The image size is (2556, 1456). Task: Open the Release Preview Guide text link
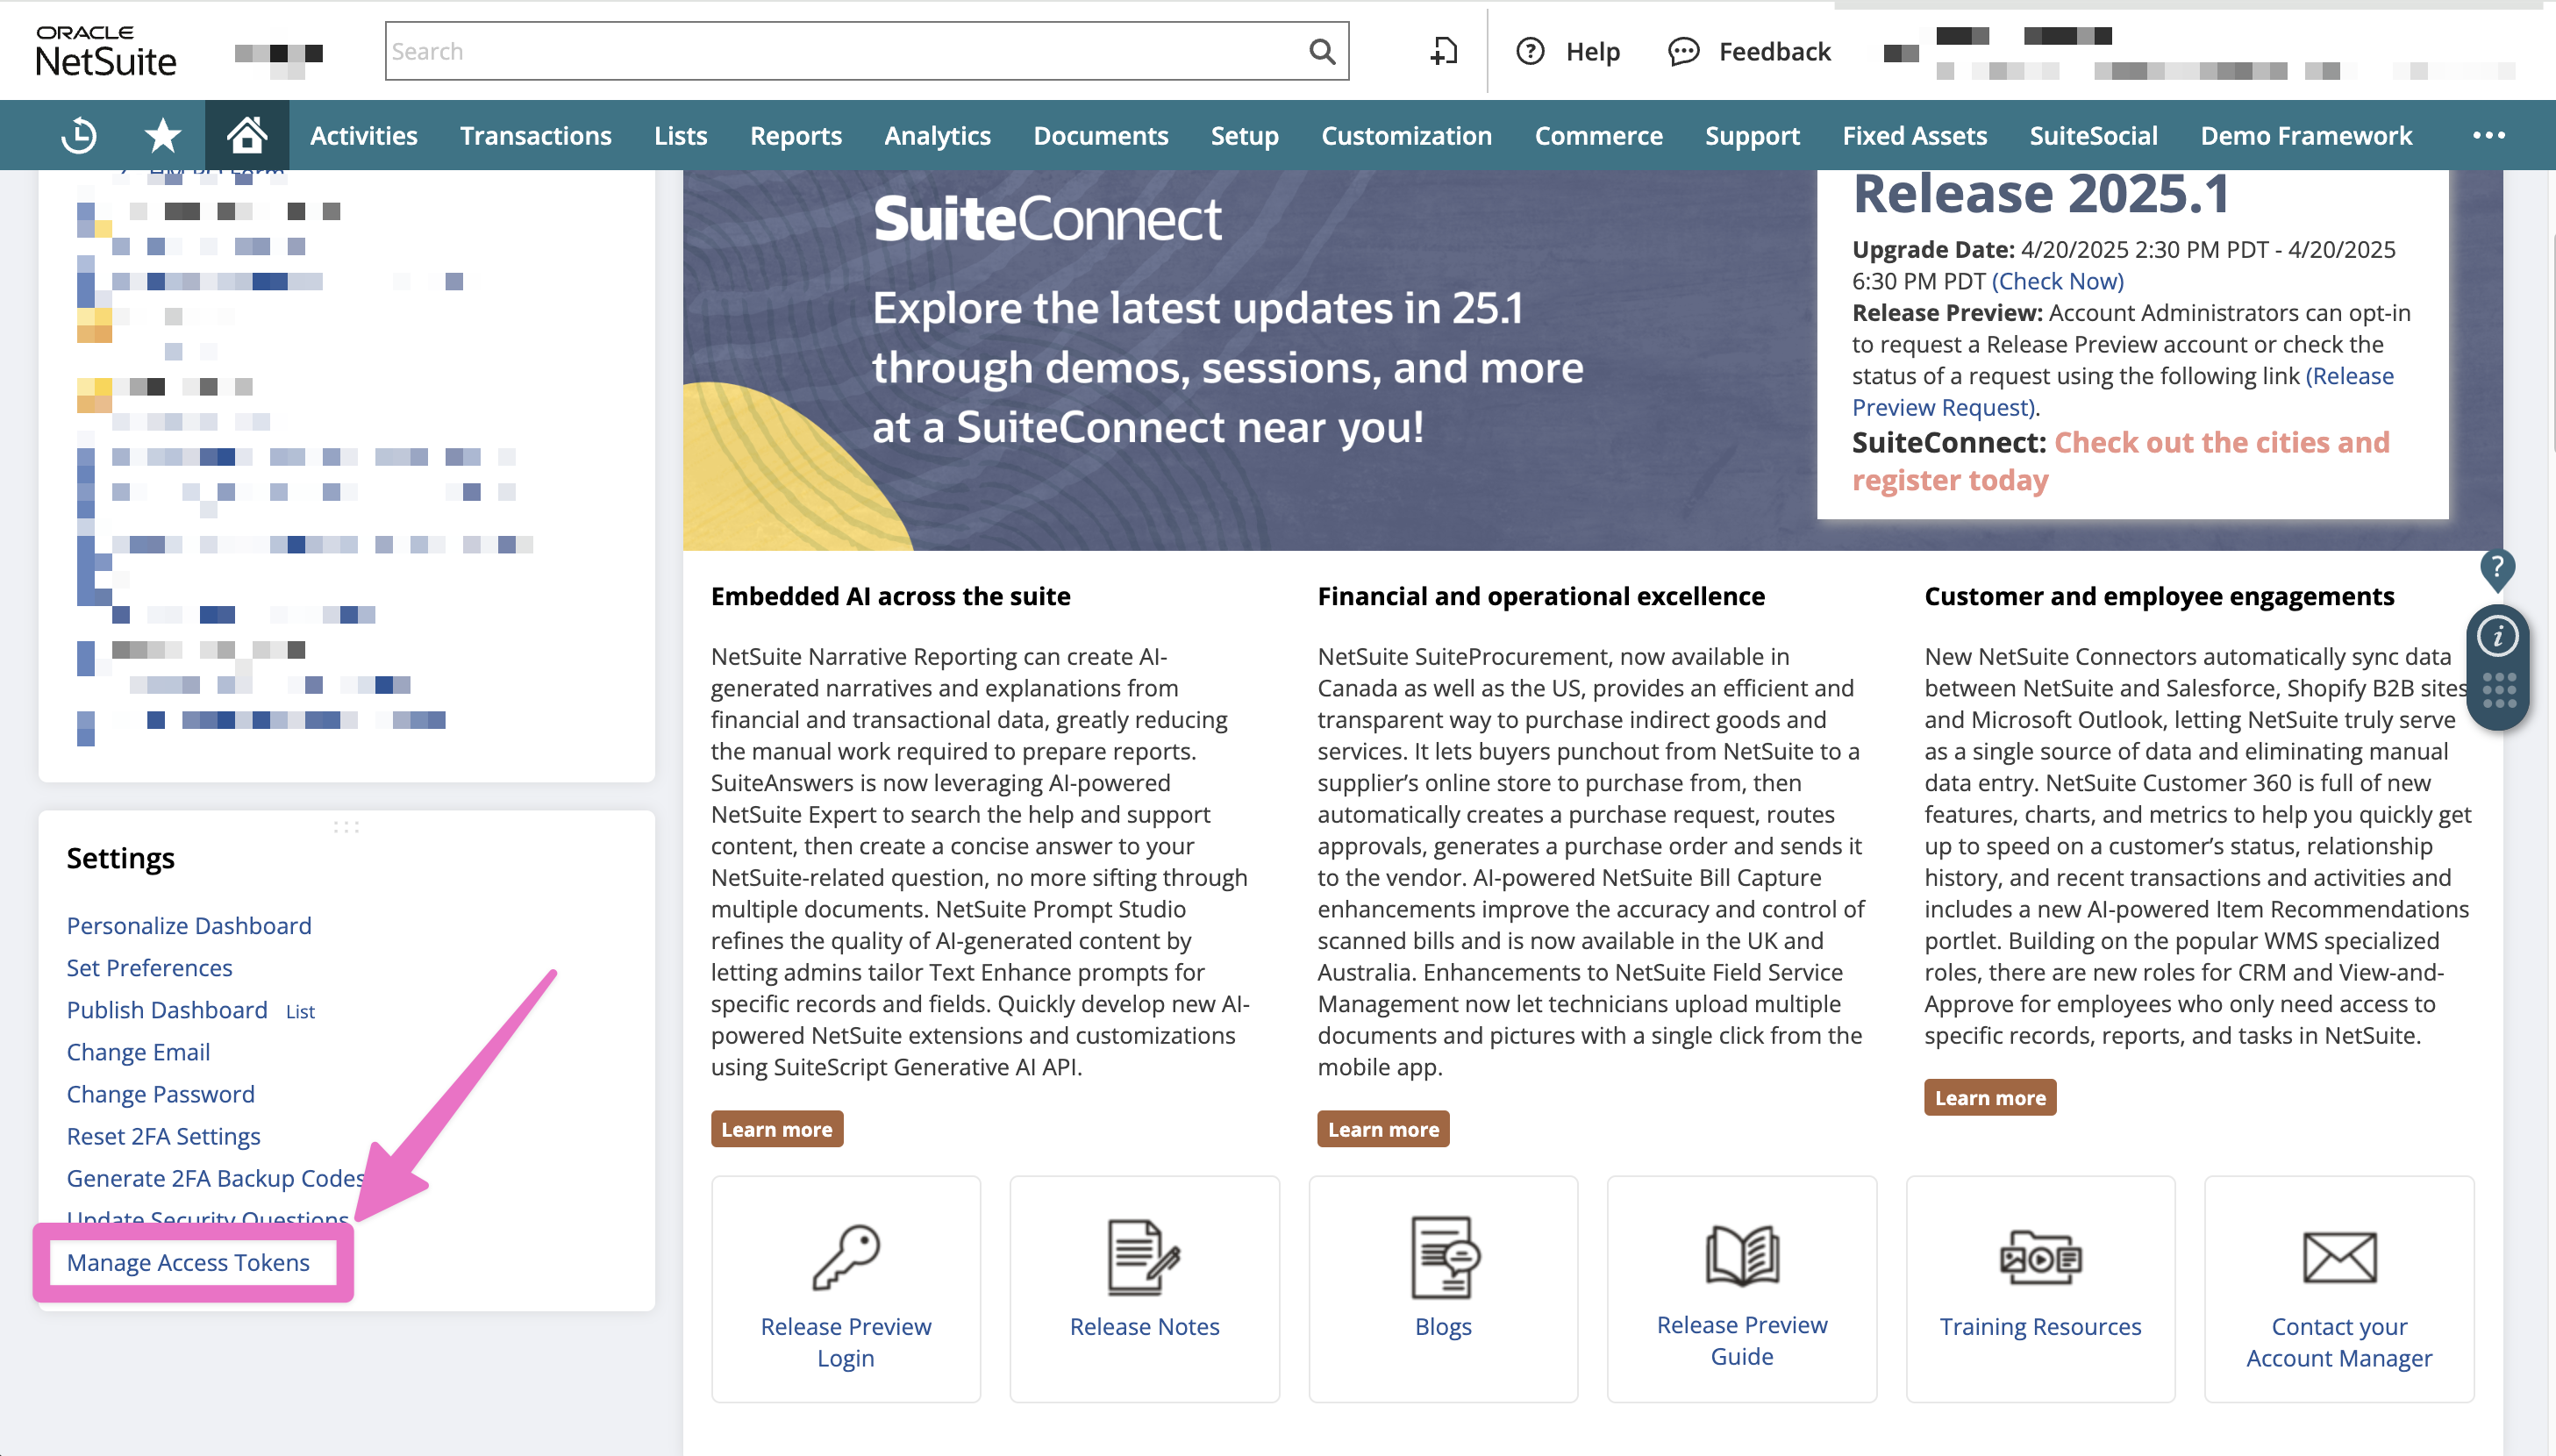(1742, 1339)
